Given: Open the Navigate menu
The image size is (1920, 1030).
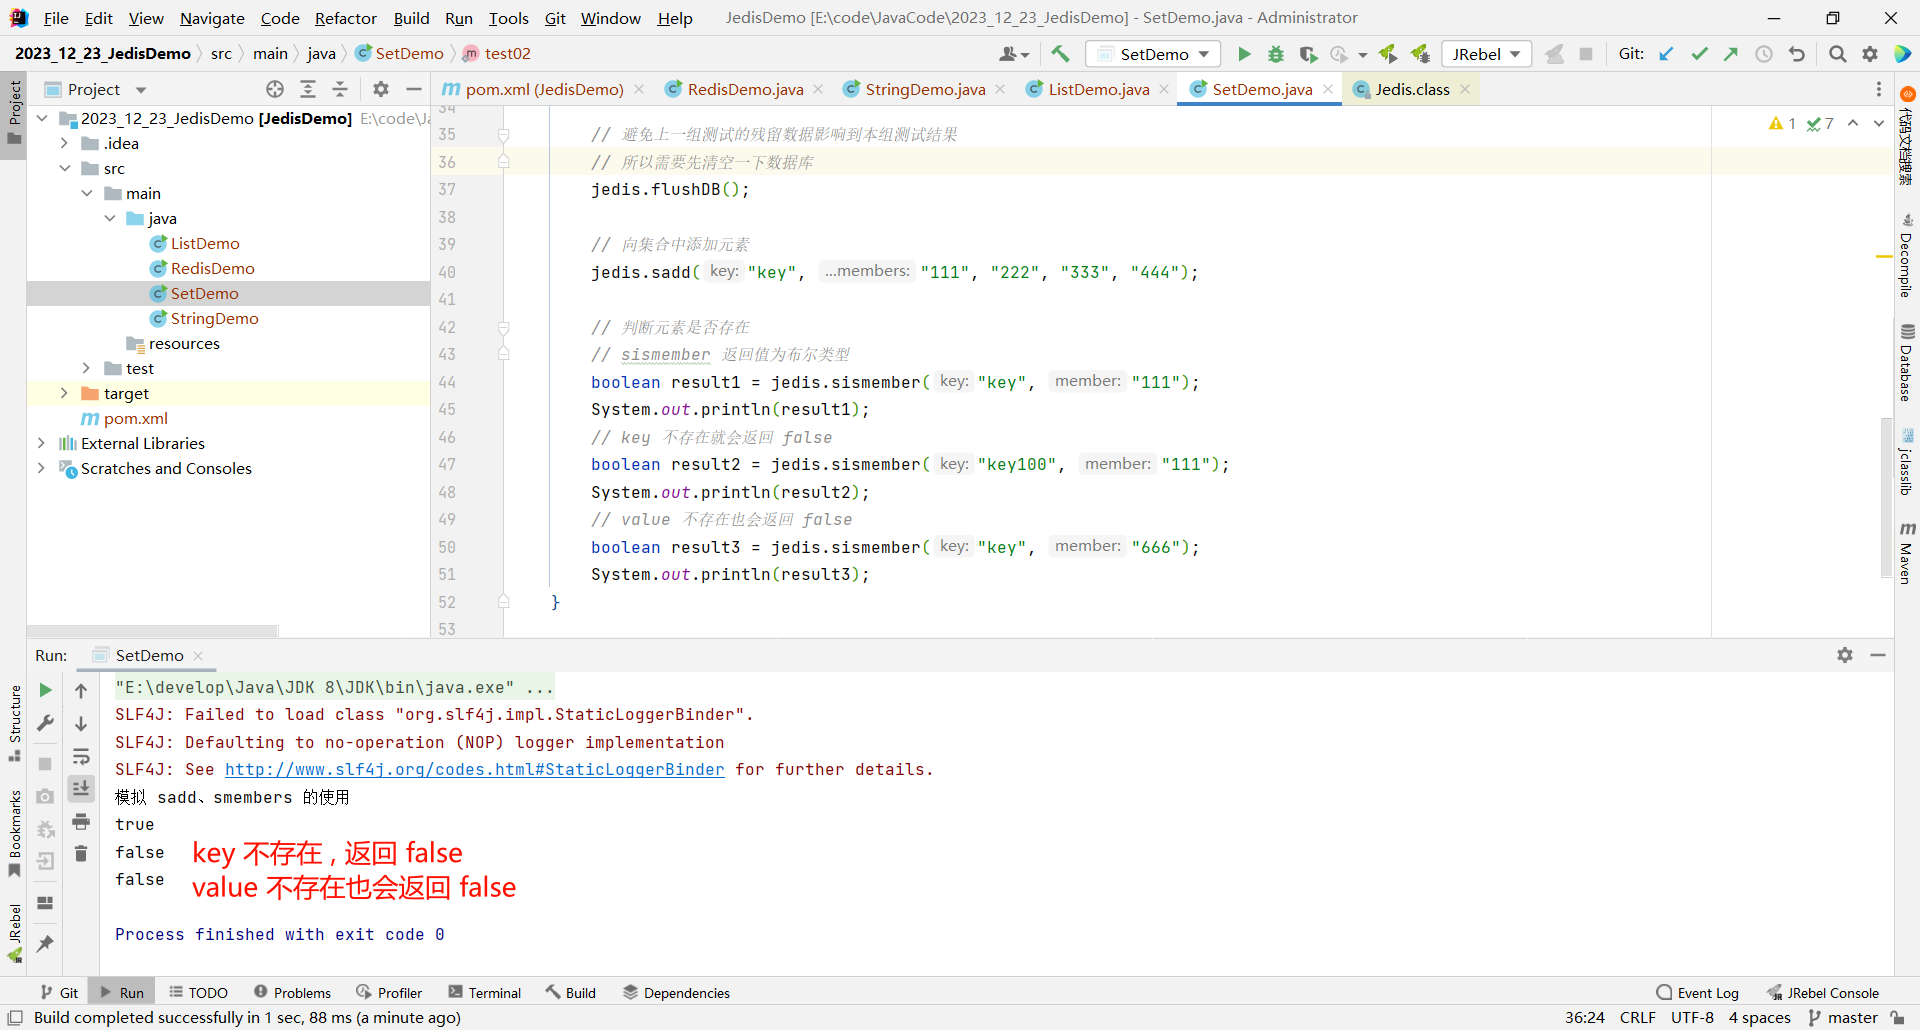Looking at the screenshot, I should coord(212,18).
